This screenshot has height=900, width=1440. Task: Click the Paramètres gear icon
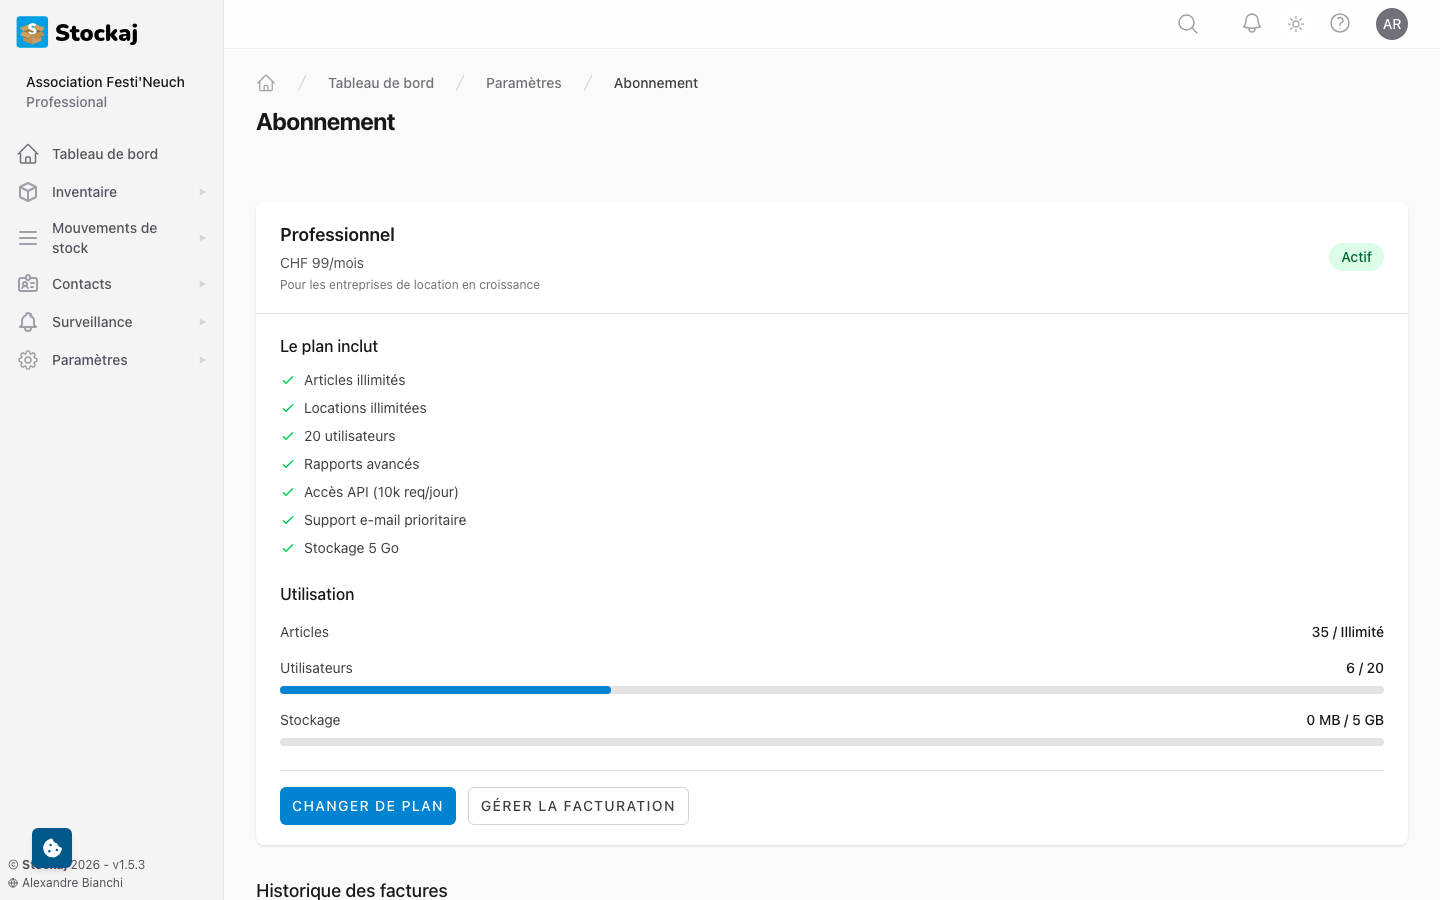coord(28,360)
